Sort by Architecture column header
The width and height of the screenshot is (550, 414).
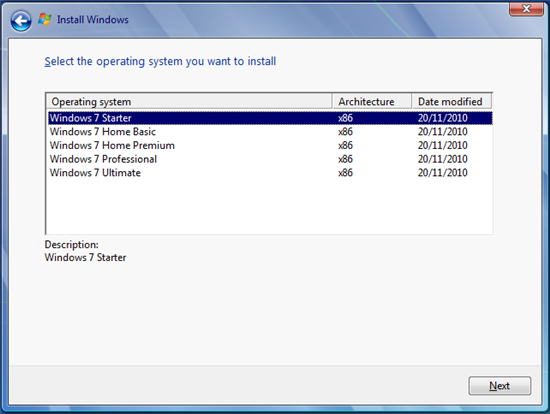[x=372, y=101]
